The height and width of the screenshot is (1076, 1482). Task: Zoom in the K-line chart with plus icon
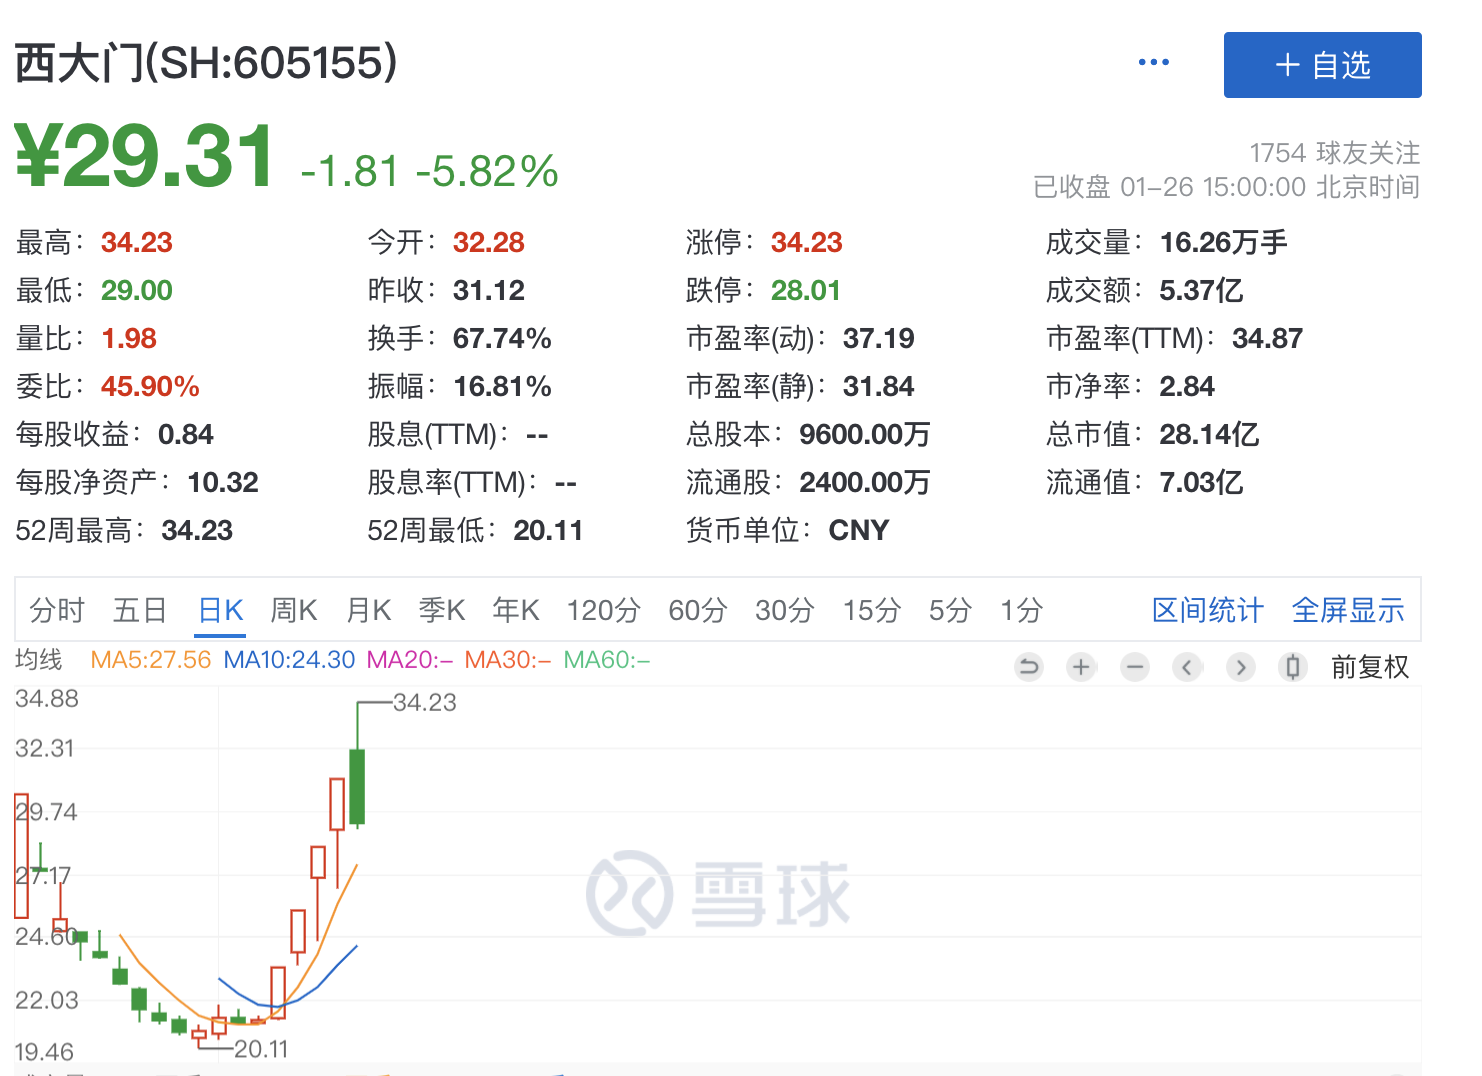pos(1081,667)
